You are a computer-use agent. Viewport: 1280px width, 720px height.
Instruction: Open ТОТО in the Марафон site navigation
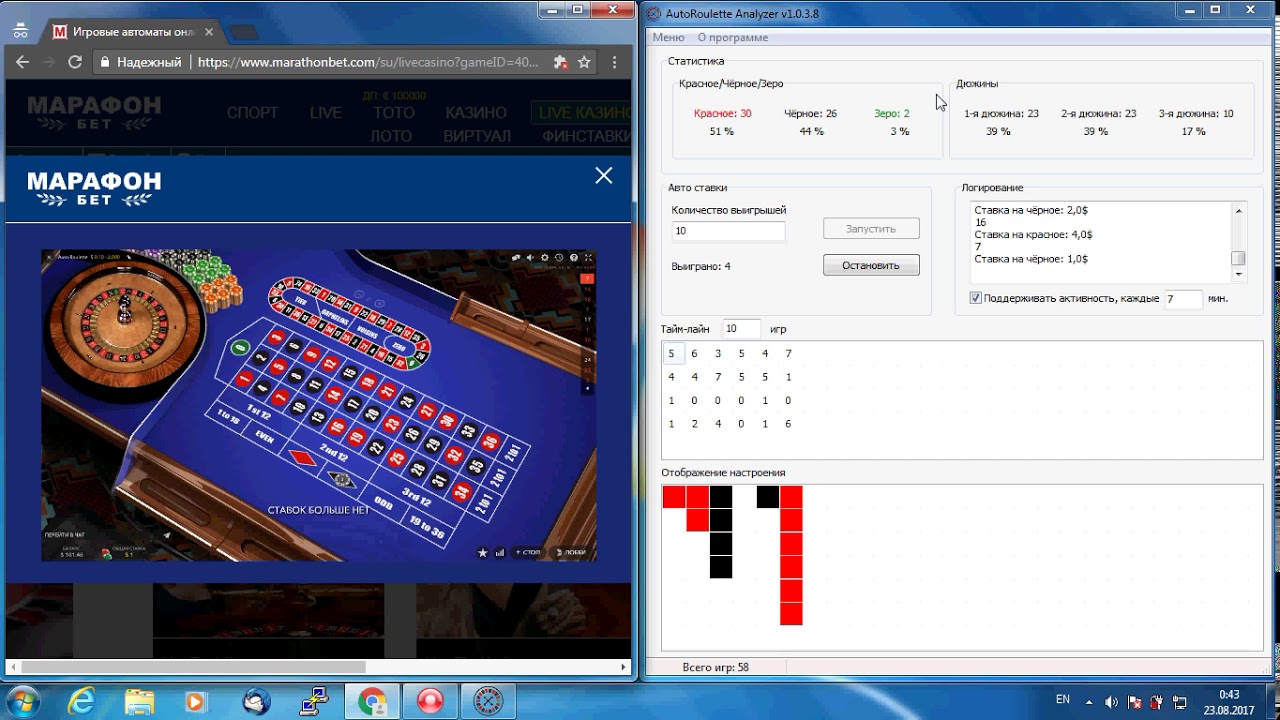[x=394, y=112]
